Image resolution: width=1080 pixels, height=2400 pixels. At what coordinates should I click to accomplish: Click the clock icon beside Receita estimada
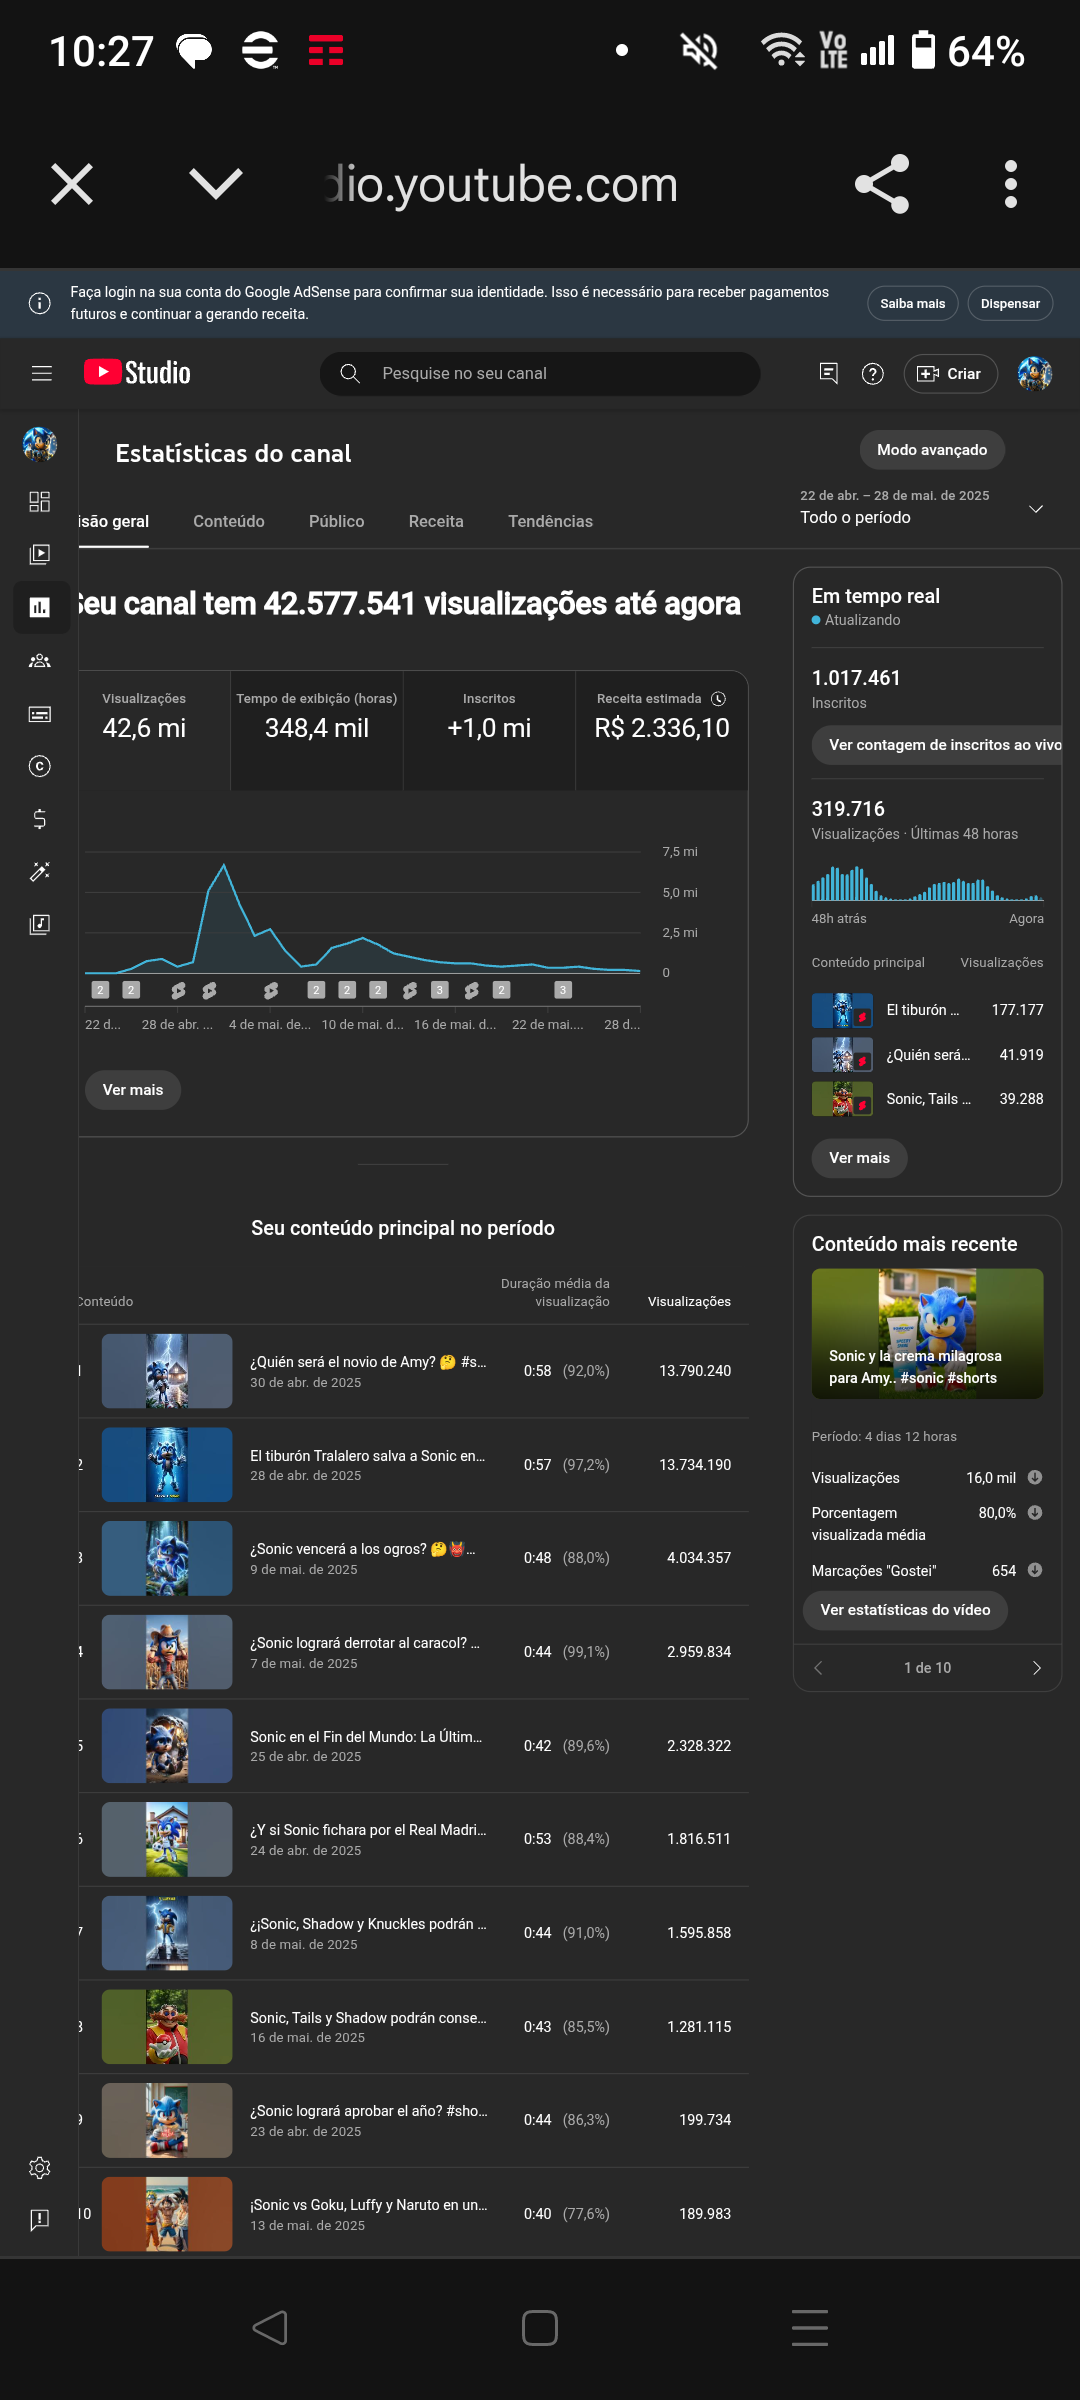coord(718,699)
